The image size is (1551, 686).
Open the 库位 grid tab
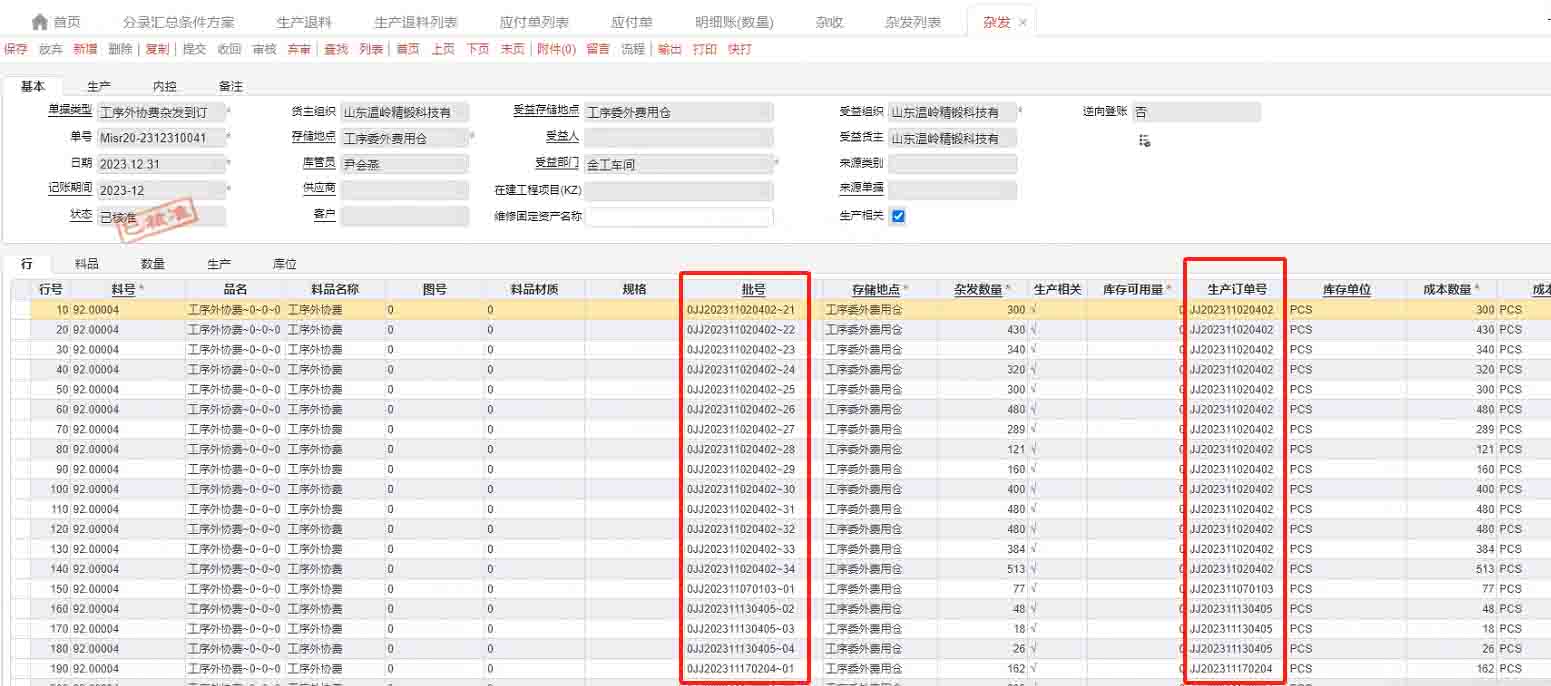285,264
